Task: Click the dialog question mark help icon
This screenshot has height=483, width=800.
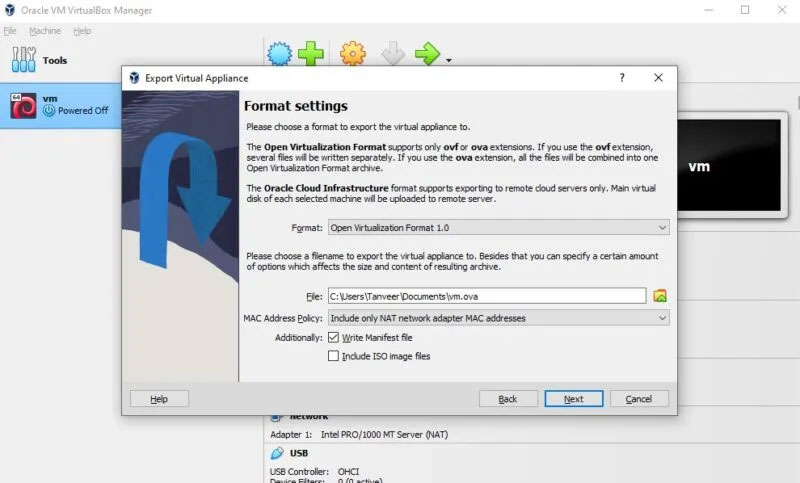Action: [x=622, y=78]
